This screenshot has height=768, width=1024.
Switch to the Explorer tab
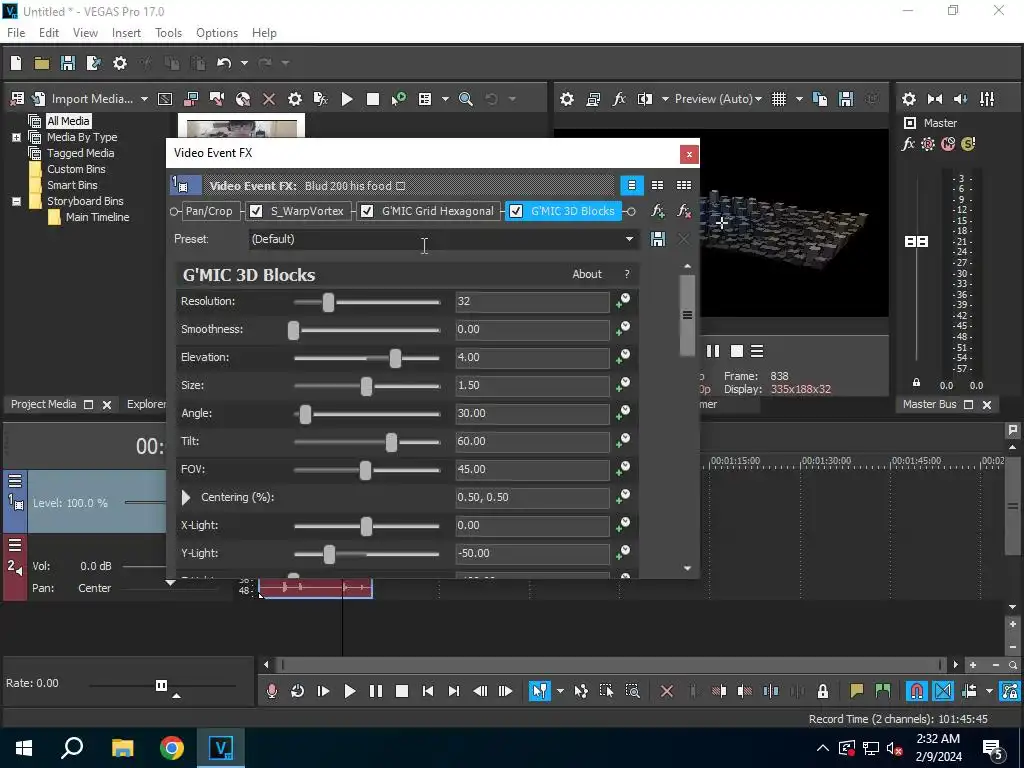pos(146,404)
